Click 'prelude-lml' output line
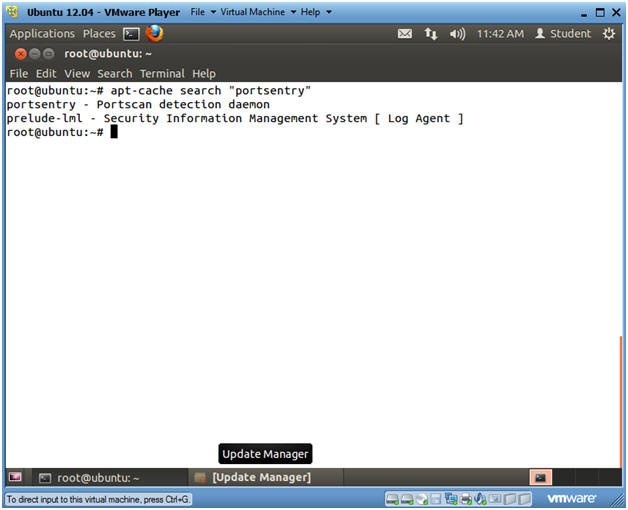This screenshot has width=628, height=510. click(235, 119)
